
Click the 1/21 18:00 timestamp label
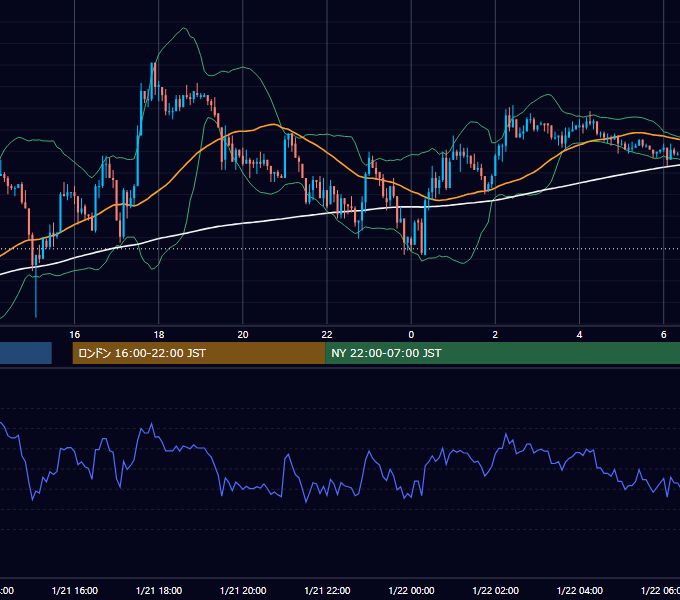click(159, 590)
